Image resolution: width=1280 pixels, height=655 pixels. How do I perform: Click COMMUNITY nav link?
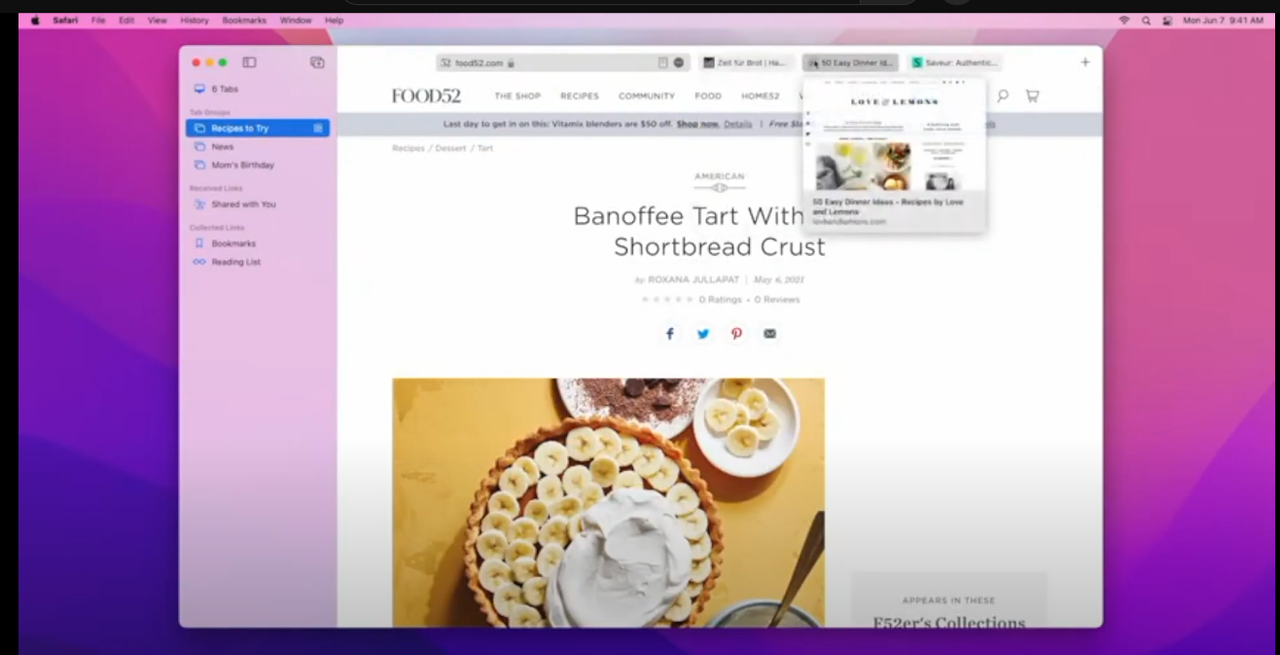(x=646, y=96)
